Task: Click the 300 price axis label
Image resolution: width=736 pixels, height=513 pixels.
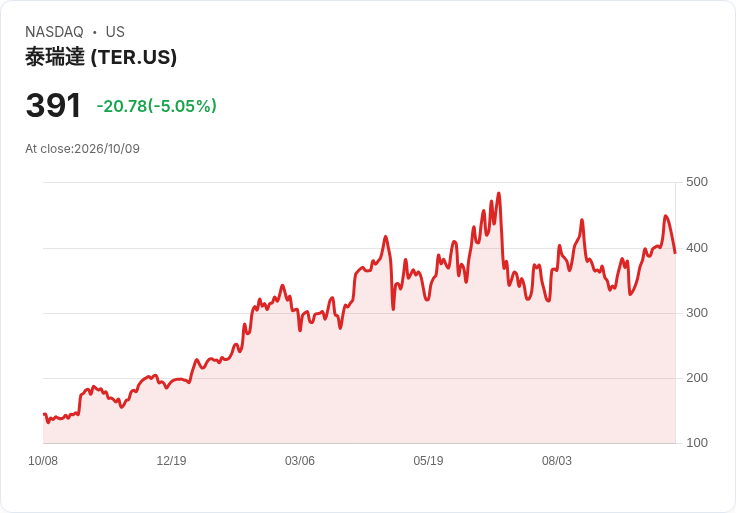Action: click(x=697, y=313)
